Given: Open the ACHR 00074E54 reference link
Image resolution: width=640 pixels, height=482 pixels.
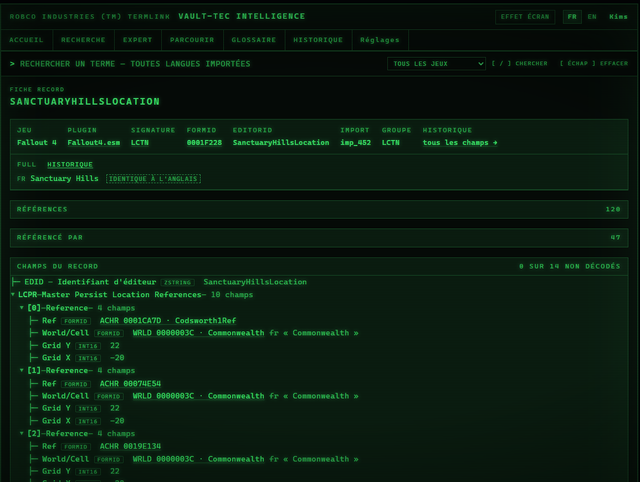Looking at the screenshot, I should coord(130,384).
